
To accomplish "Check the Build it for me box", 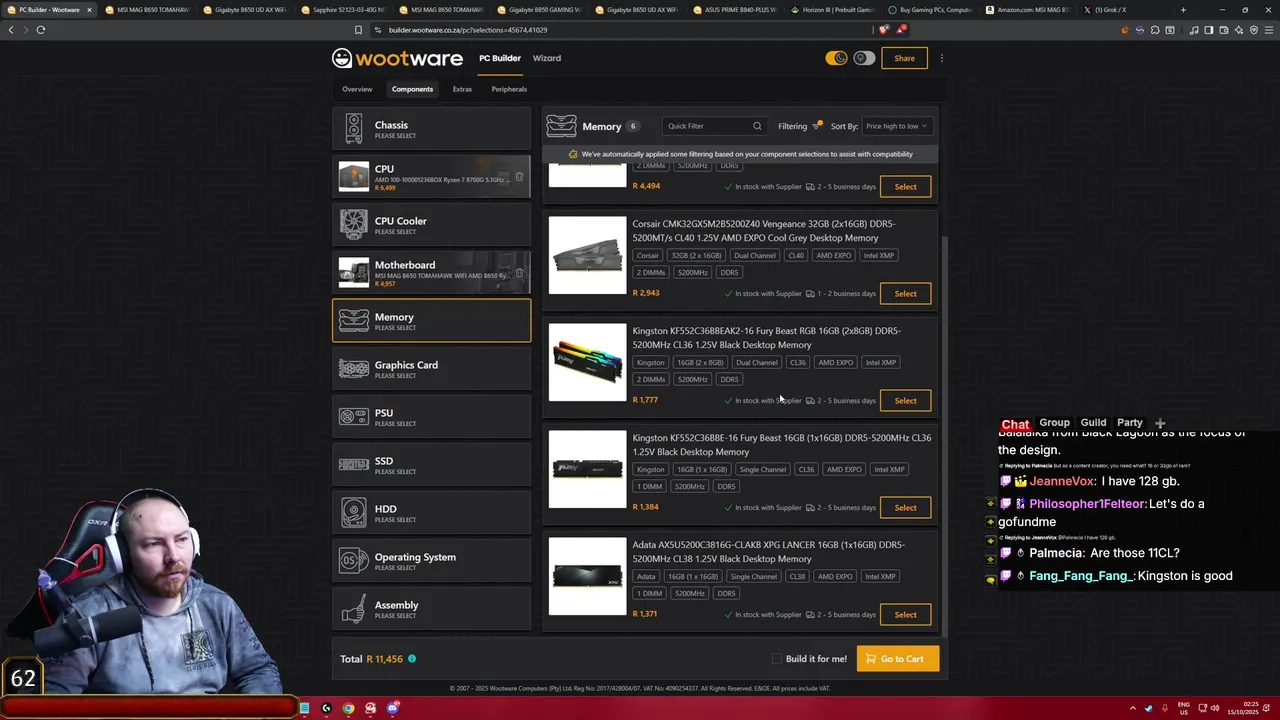I will [777, 659].
